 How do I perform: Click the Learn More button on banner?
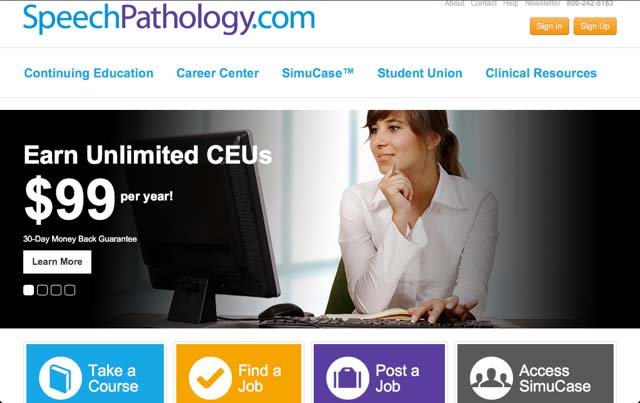coord(57,262)
